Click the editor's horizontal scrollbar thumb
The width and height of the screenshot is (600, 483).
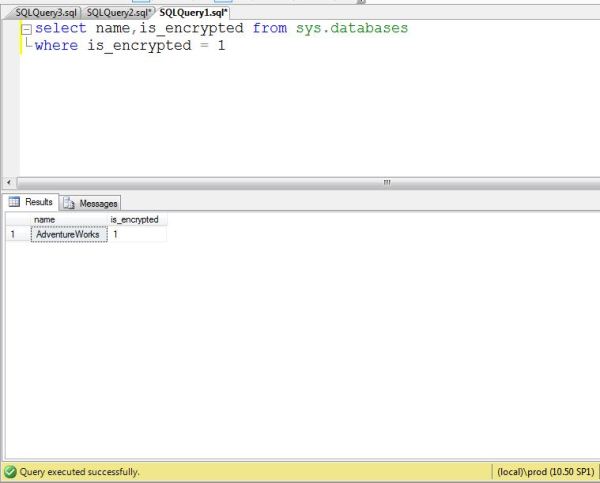[386, 182]
